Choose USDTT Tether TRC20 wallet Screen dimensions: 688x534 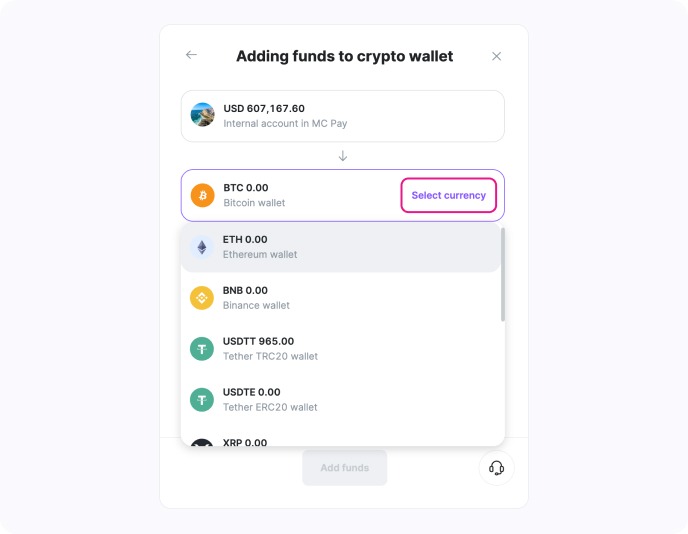point(340,349)
